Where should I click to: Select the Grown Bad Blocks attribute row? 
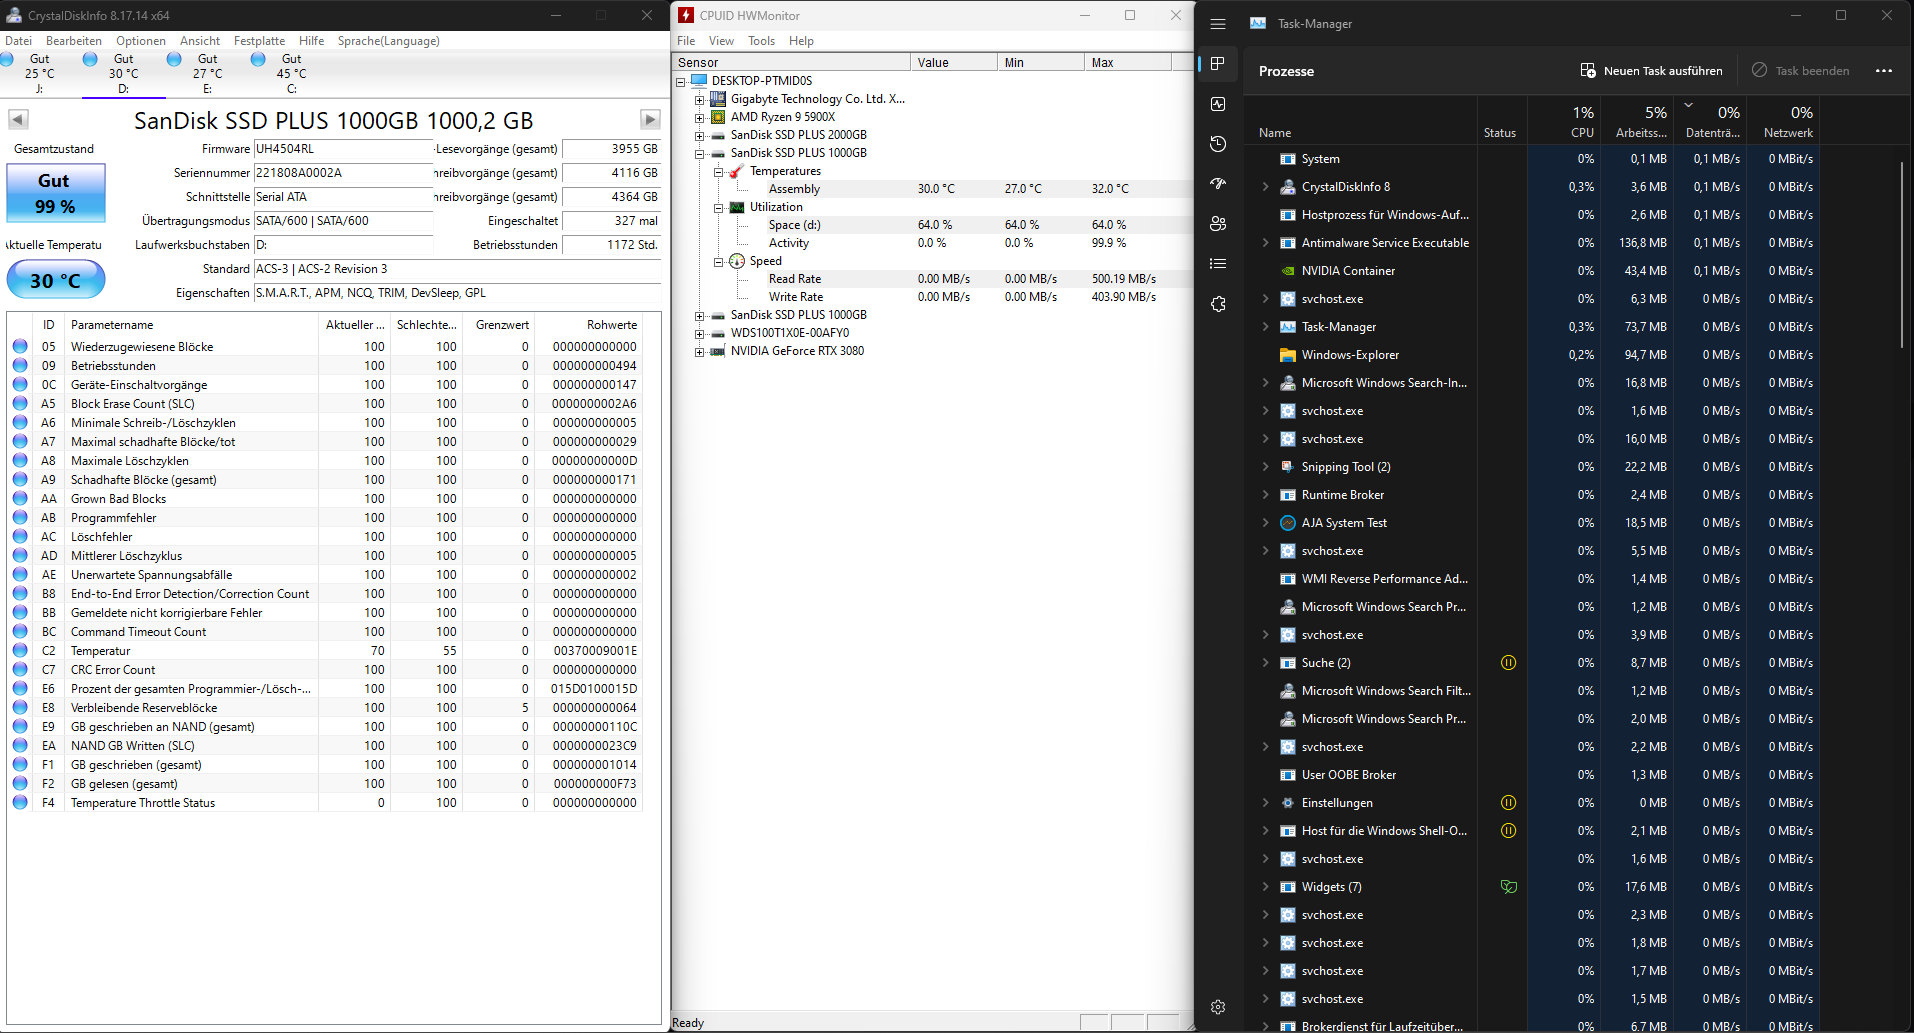pos(325,499)
